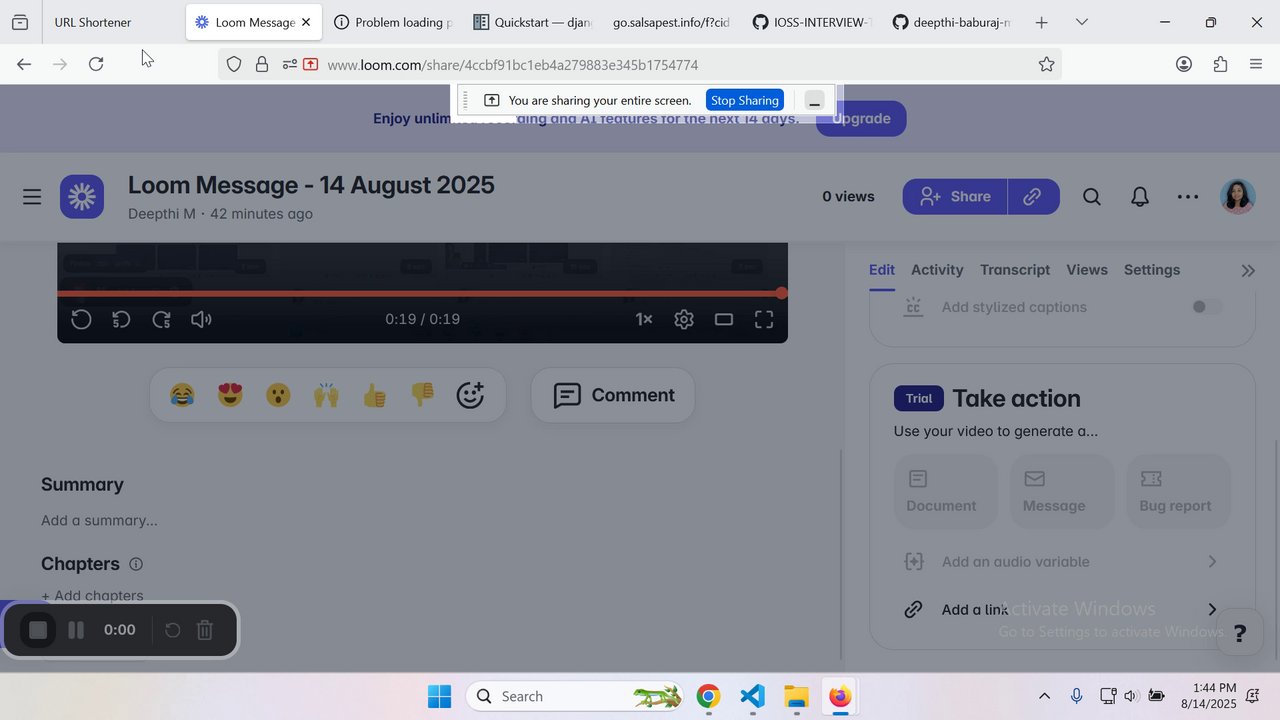Open Loom search magnifier
1280x720 pixels.
point(1092,197)
